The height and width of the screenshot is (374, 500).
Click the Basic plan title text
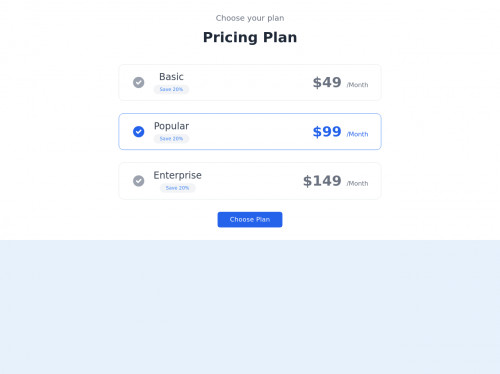[x=171, y=77]
